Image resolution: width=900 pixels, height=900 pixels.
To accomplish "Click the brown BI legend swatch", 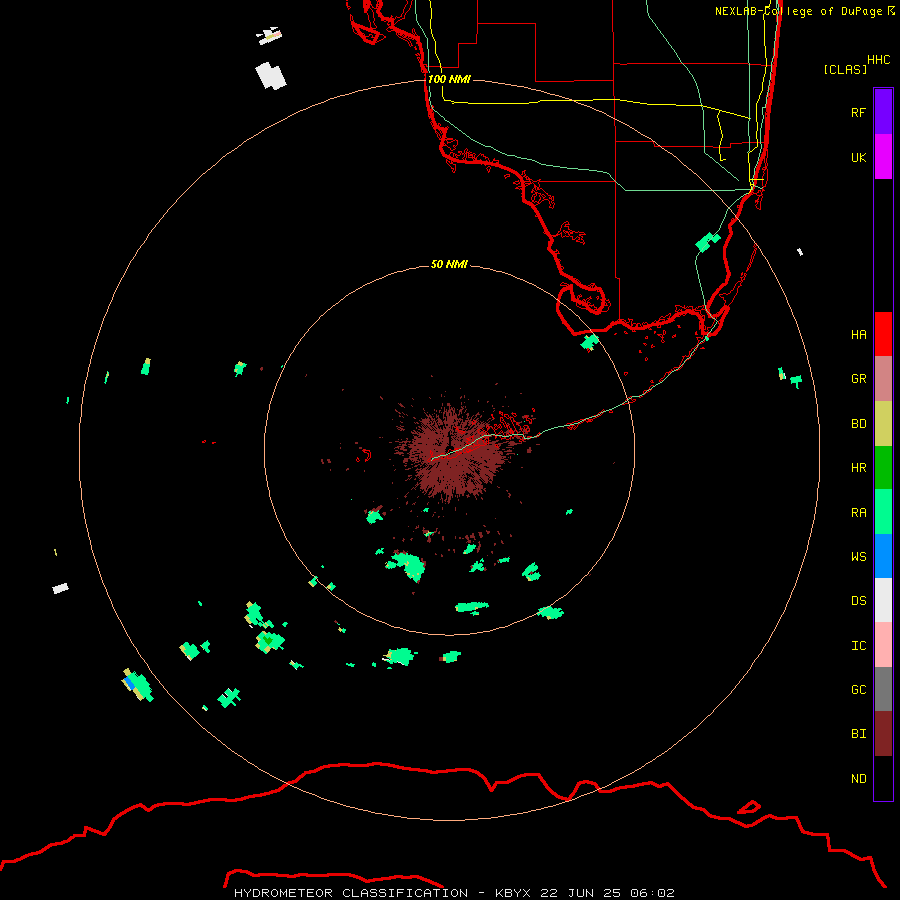I will coord(883,734).
